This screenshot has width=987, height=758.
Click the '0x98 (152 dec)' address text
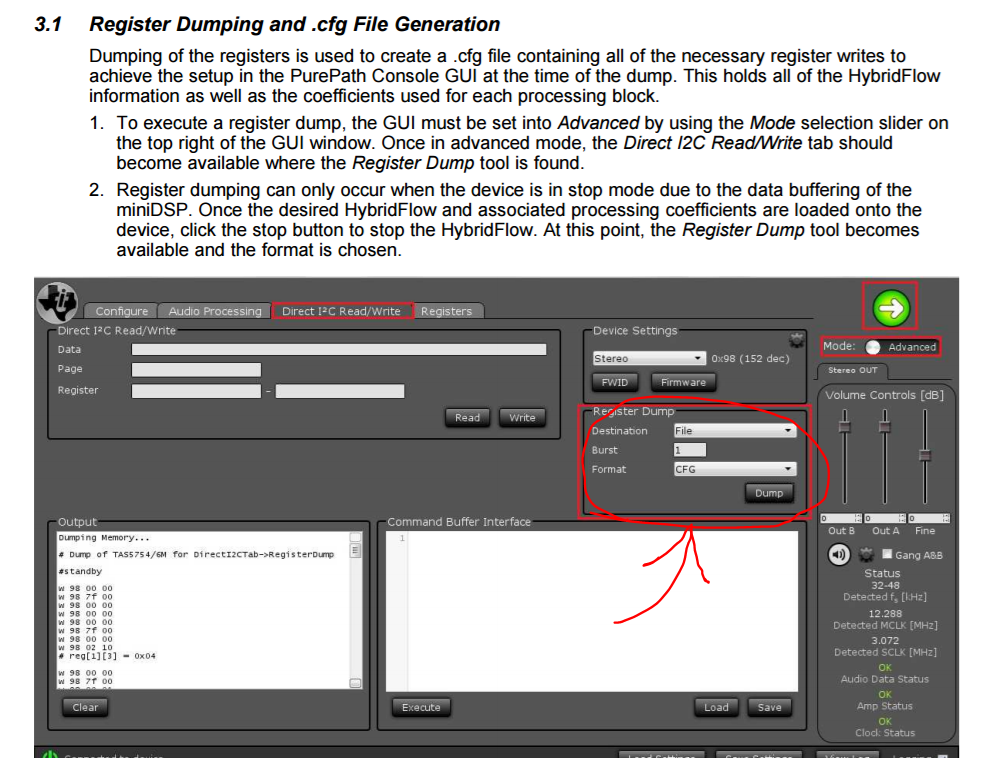(750, 358)
